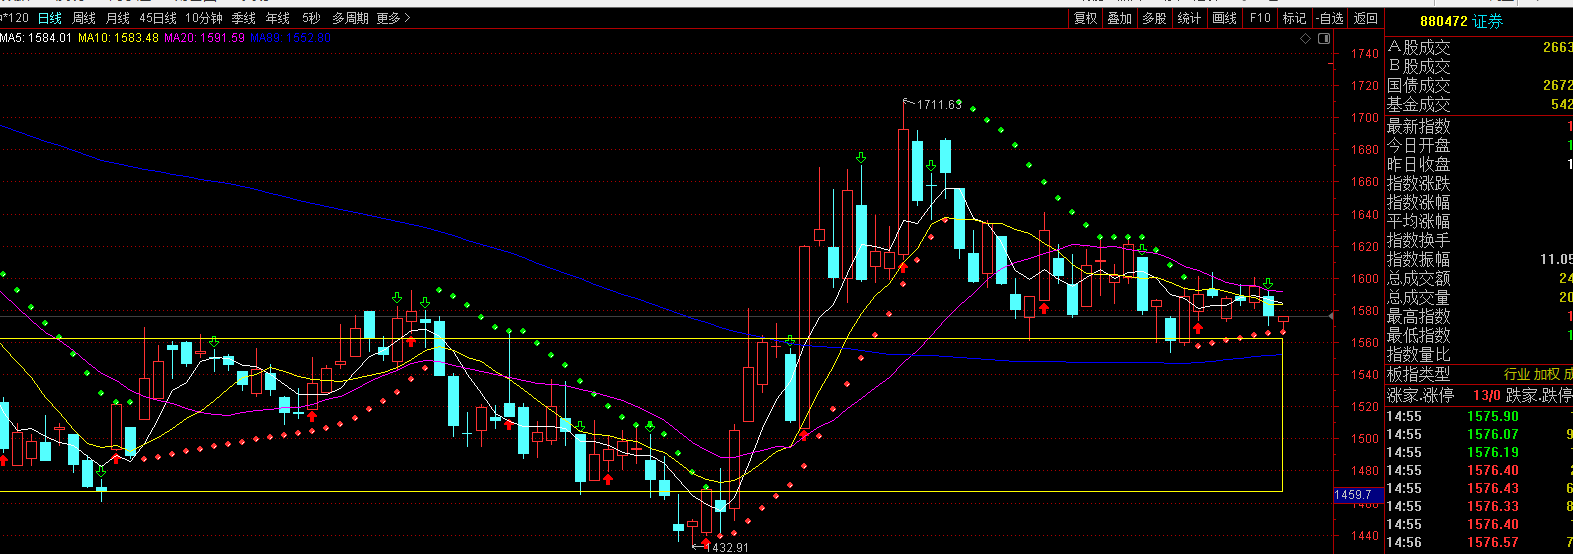Select the tick row with price 1576.33
The image size is (1573, 554).
1479,506
